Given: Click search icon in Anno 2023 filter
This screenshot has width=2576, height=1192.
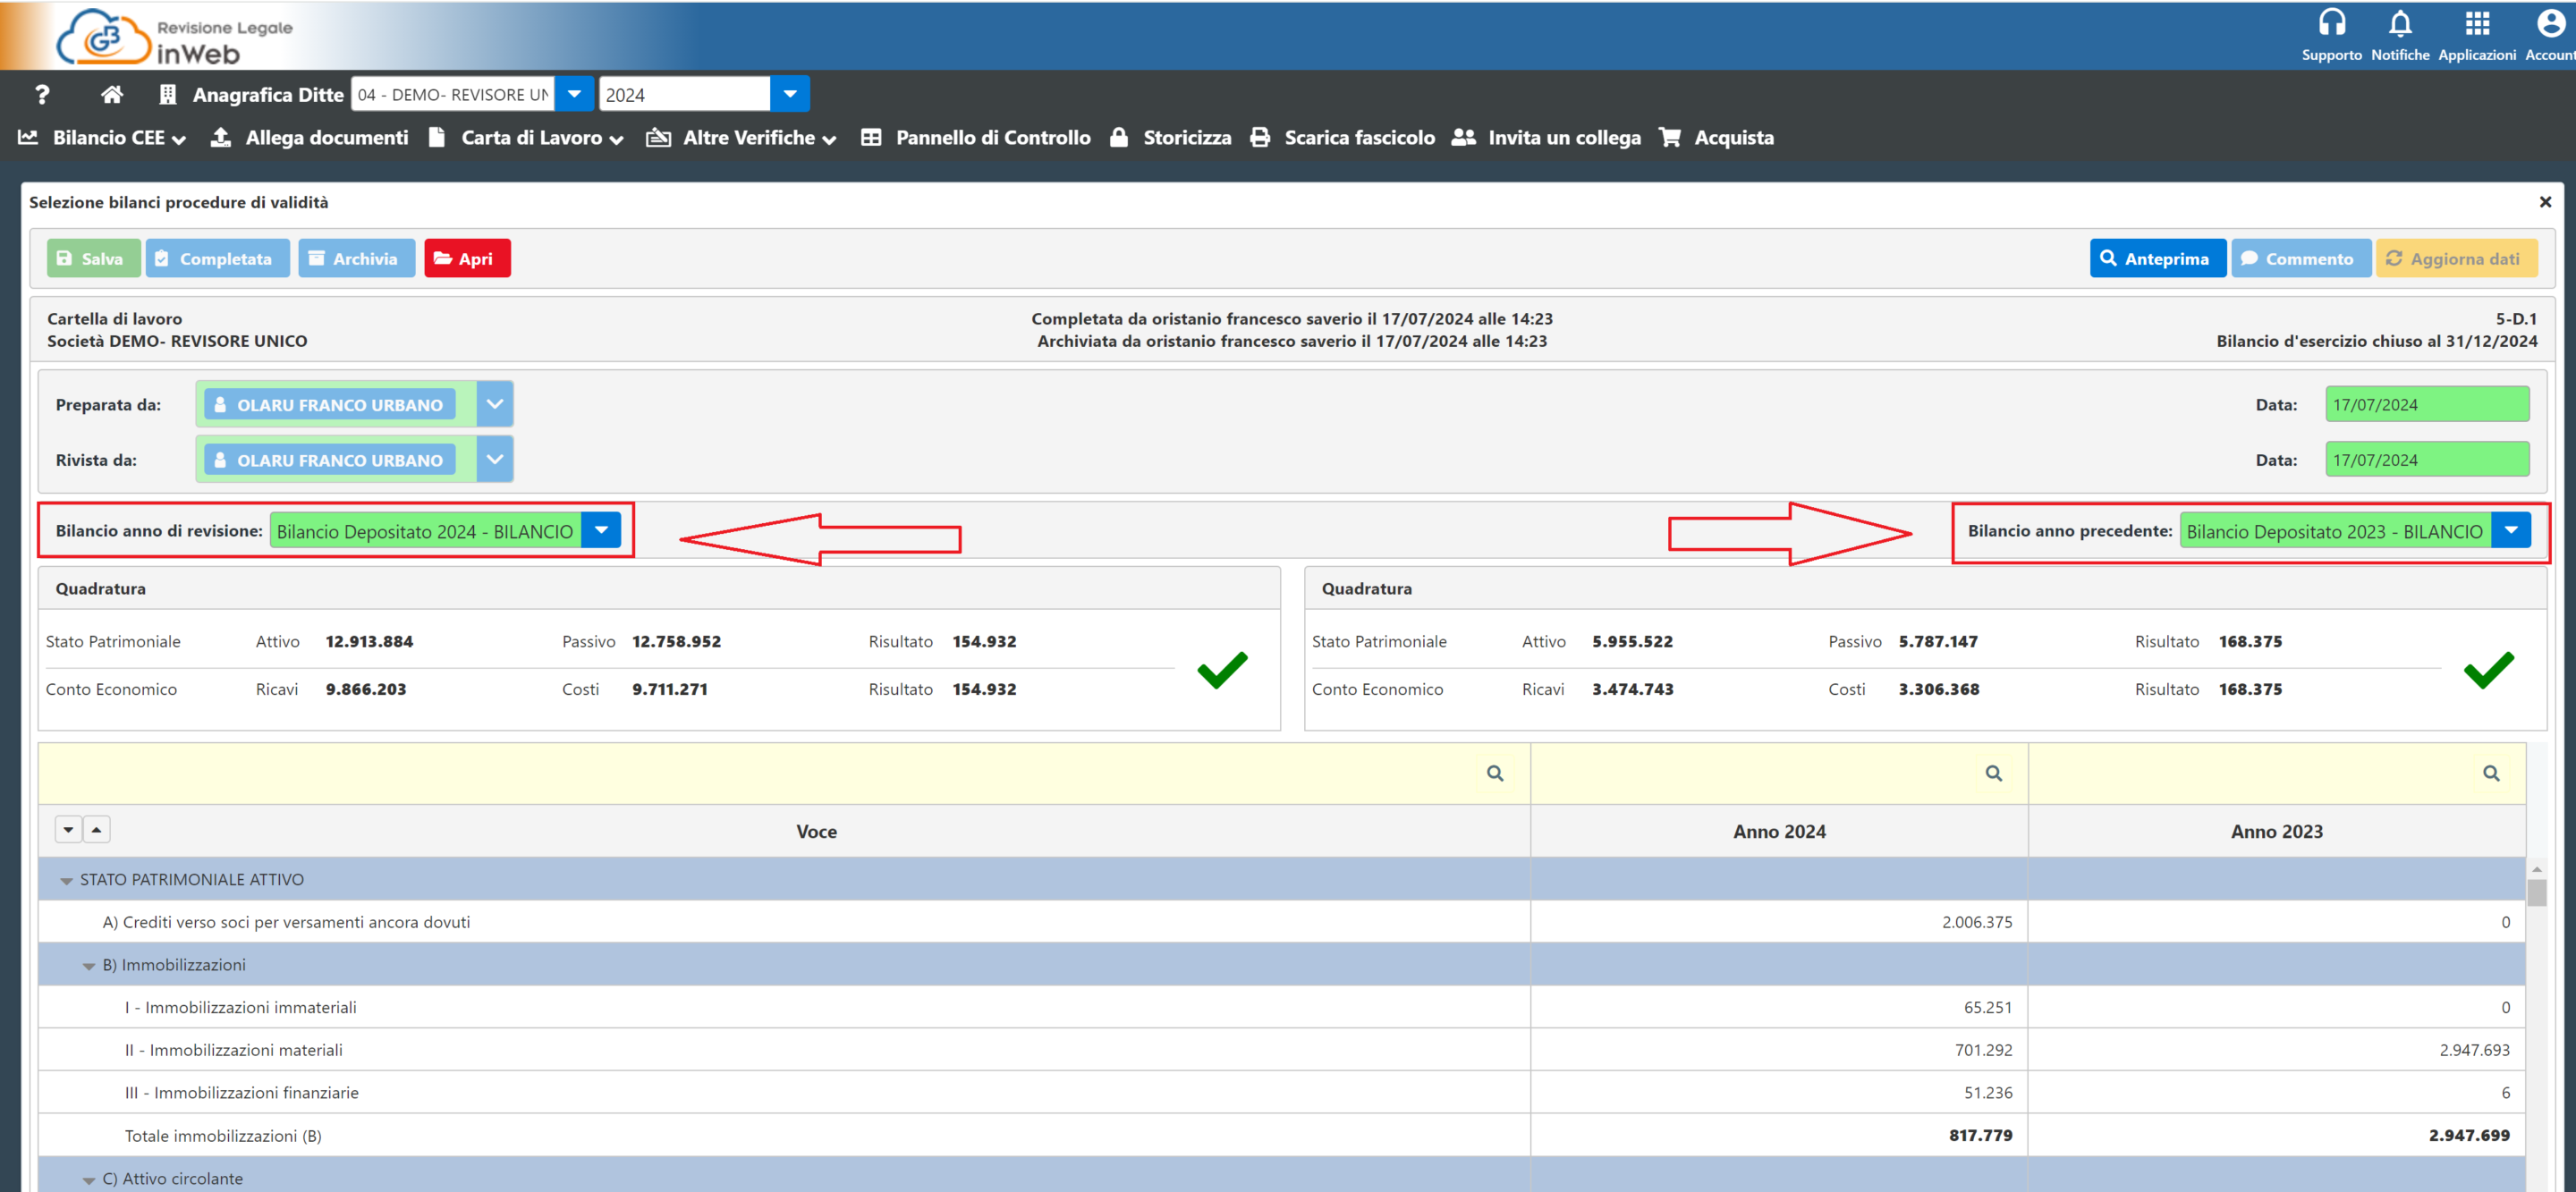Looking at the screenshot, I should point(2491,773).
